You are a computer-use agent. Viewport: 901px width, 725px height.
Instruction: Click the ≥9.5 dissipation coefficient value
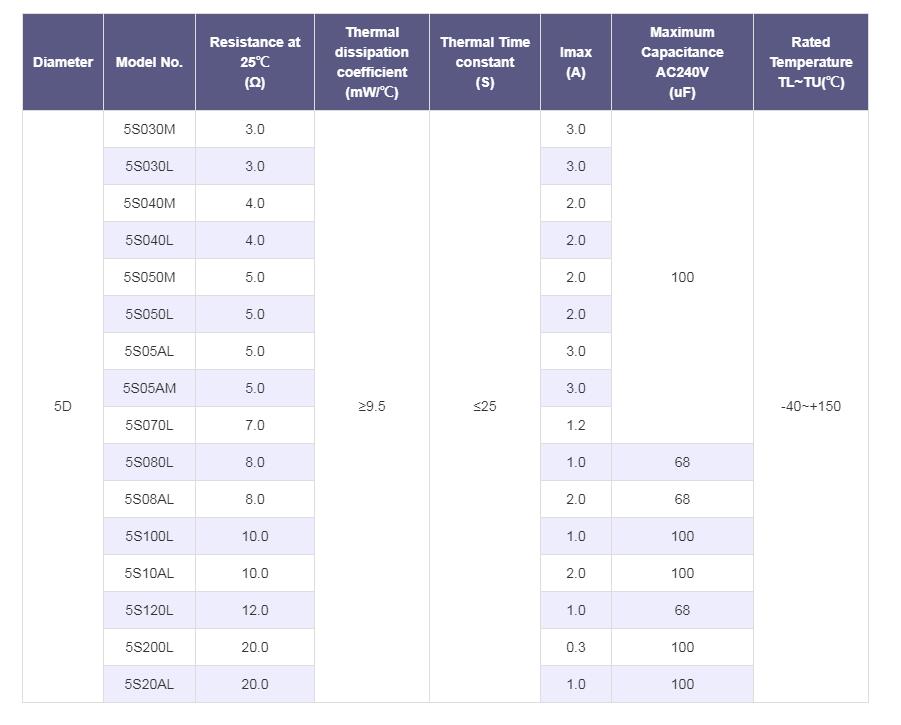(x=372, y=406)
